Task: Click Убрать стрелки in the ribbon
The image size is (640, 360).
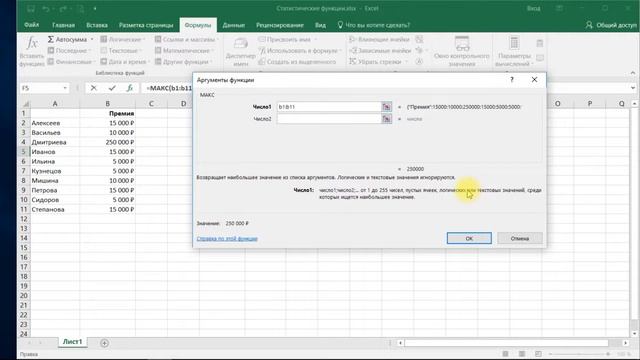Action: pyautogui.click(x=378, y=62)
